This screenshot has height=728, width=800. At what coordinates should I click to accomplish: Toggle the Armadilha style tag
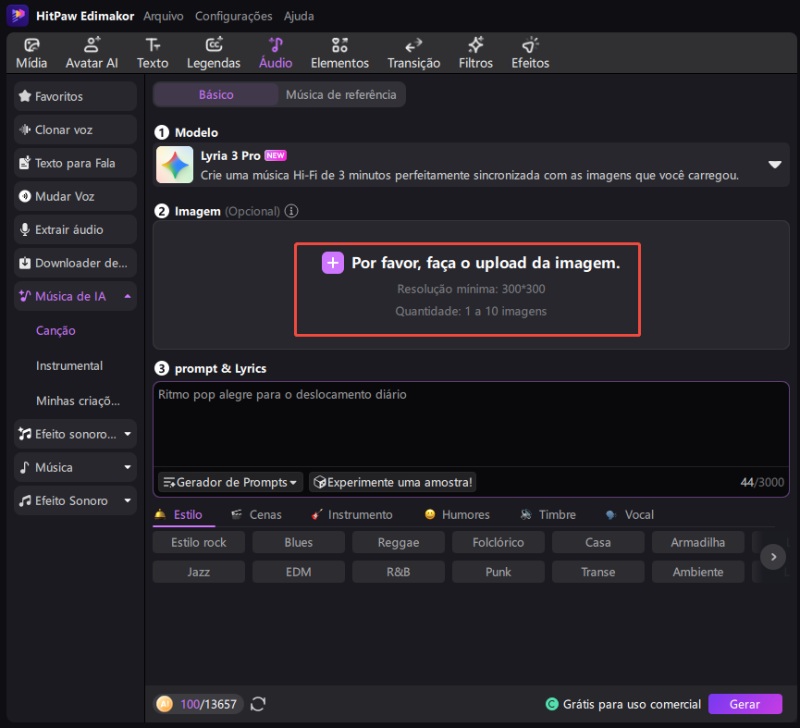coord(698,542)
